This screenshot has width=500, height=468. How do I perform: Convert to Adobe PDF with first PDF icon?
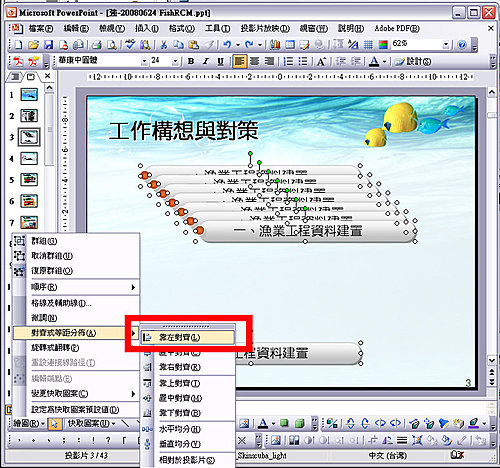pos(18,61)
